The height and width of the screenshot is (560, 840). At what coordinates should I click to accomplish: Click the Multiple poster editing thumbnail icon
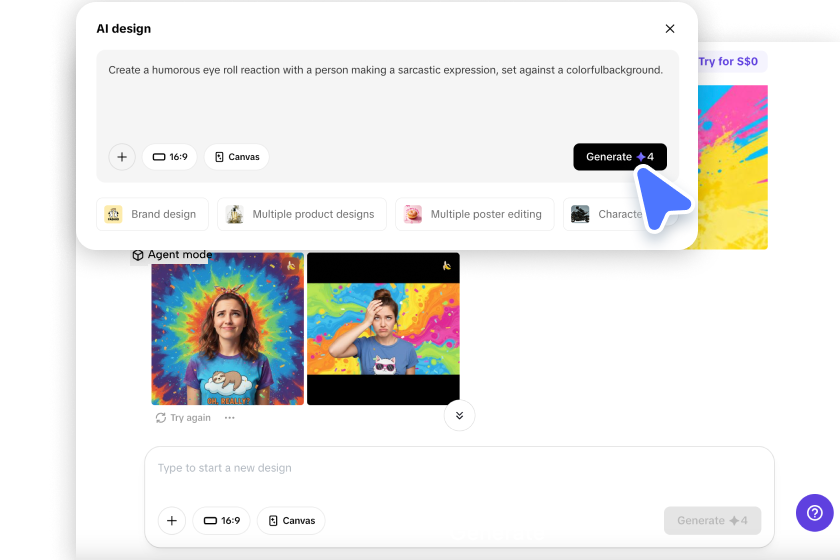(412, 214)
